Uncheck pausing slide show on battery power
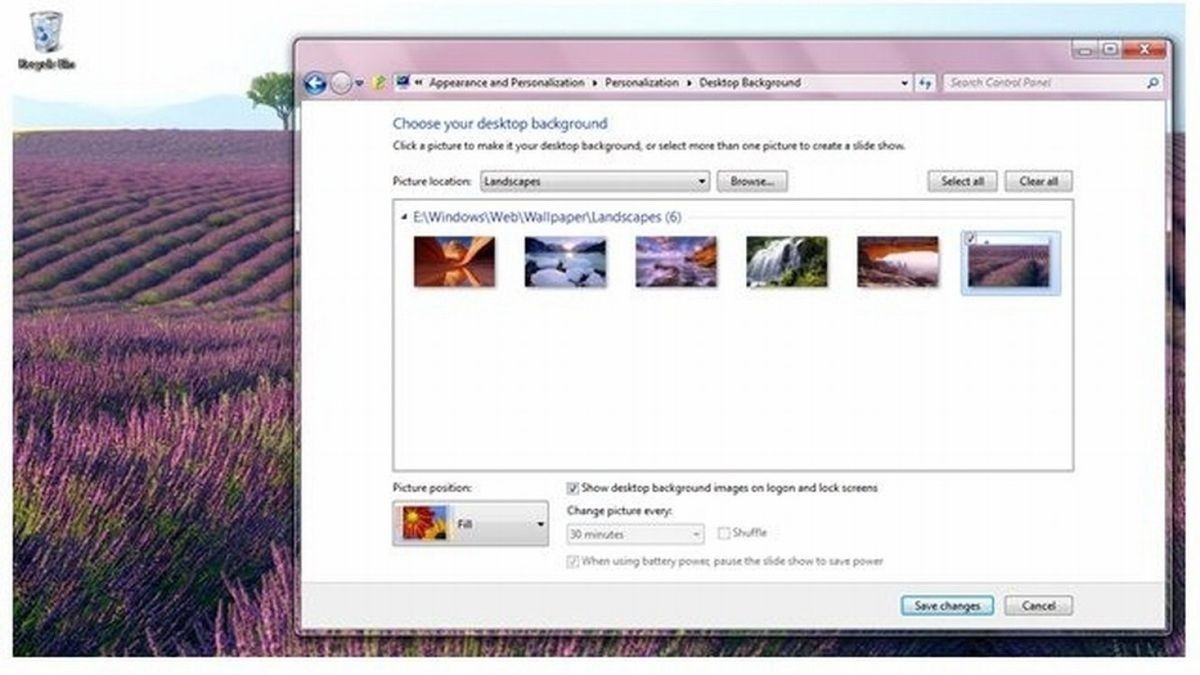Viewport: 1200px width, 675px height. (x=573, y=561)
